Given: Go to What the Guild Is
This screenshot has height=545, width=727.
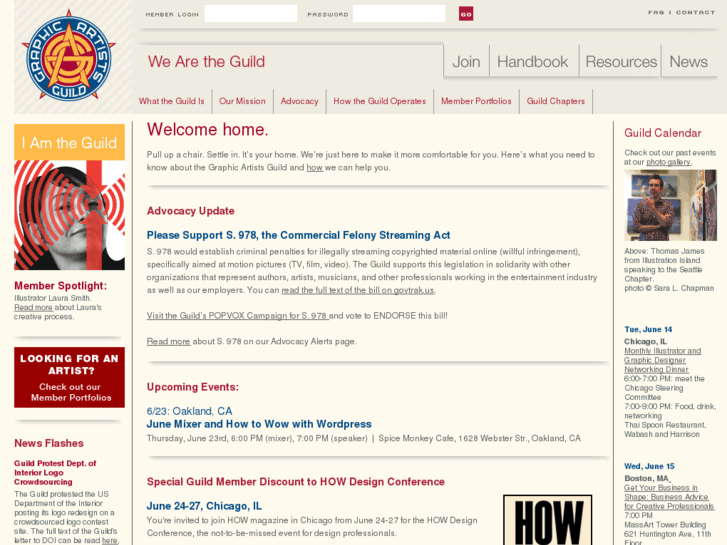Looking at the screenshot, I should (172, 101).
